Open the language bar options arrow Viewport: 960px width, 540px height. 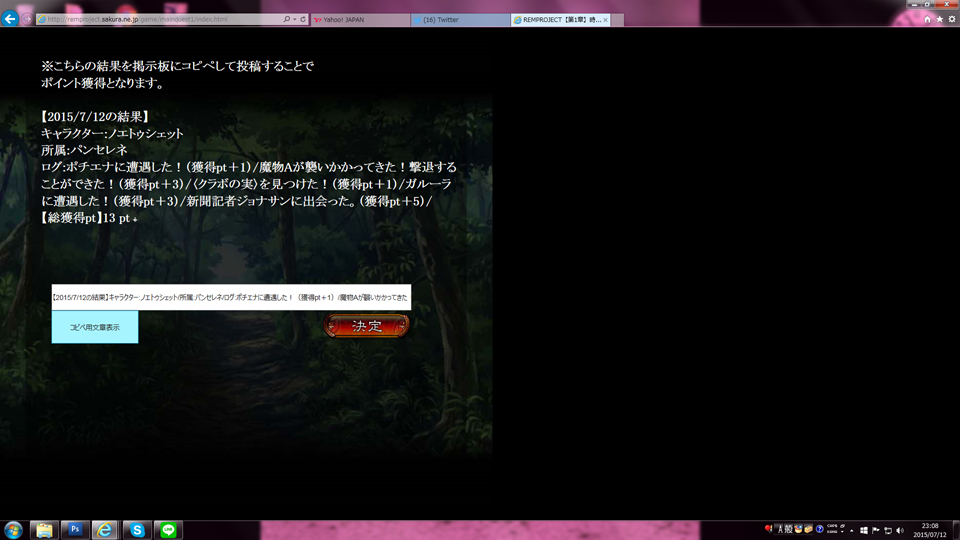coord(842,532)
